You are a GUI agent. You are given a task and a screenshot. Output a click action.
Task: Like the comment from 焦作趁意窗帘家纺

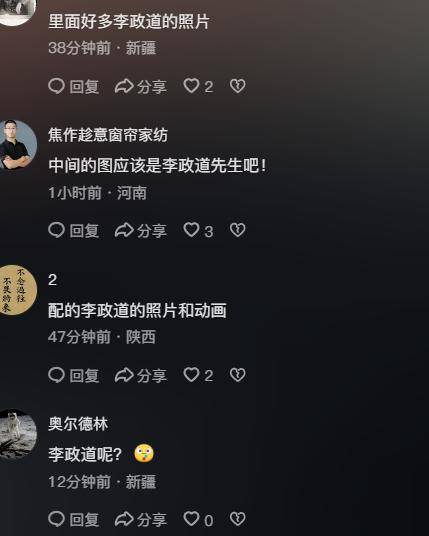pyautogui.click(x=198, y=230)
